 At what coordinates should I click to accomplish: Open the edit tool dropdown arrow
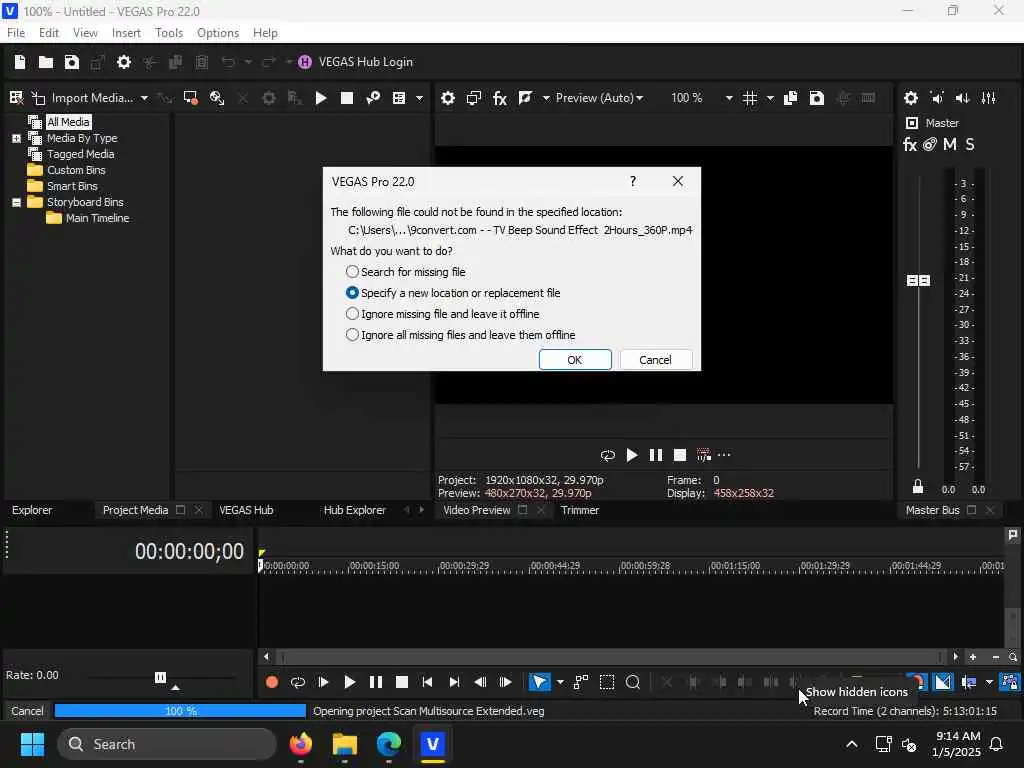click(560, 682)
